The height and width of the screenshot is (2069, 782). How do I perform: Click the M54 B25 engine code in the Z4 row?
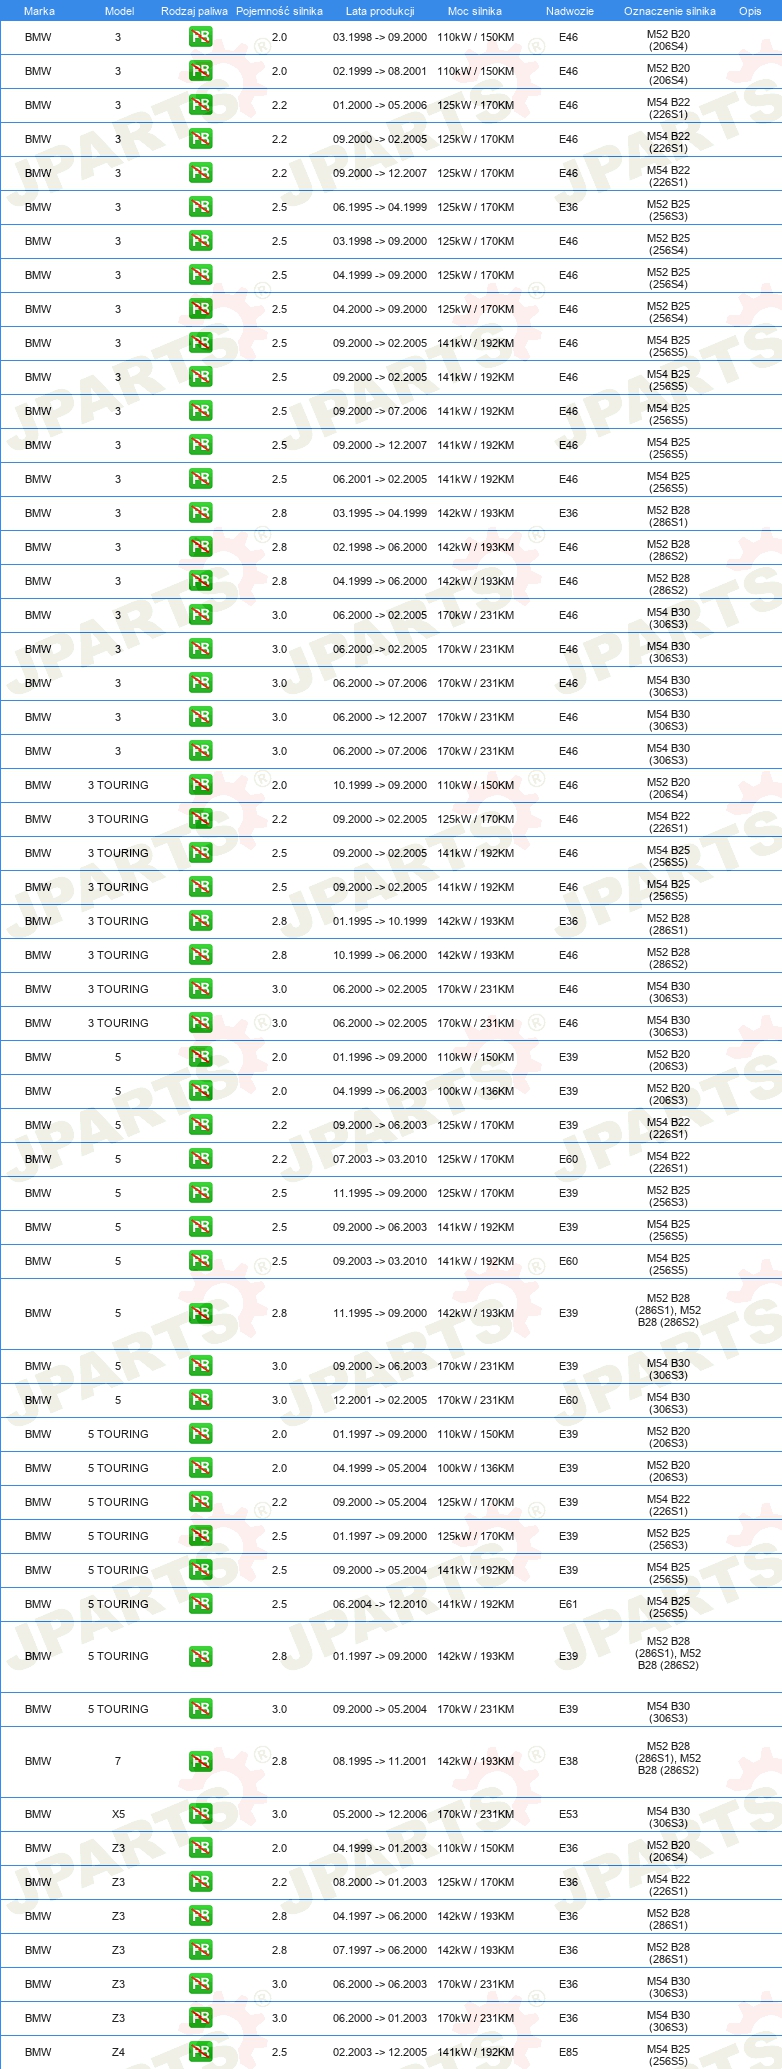pos(668,2055)
